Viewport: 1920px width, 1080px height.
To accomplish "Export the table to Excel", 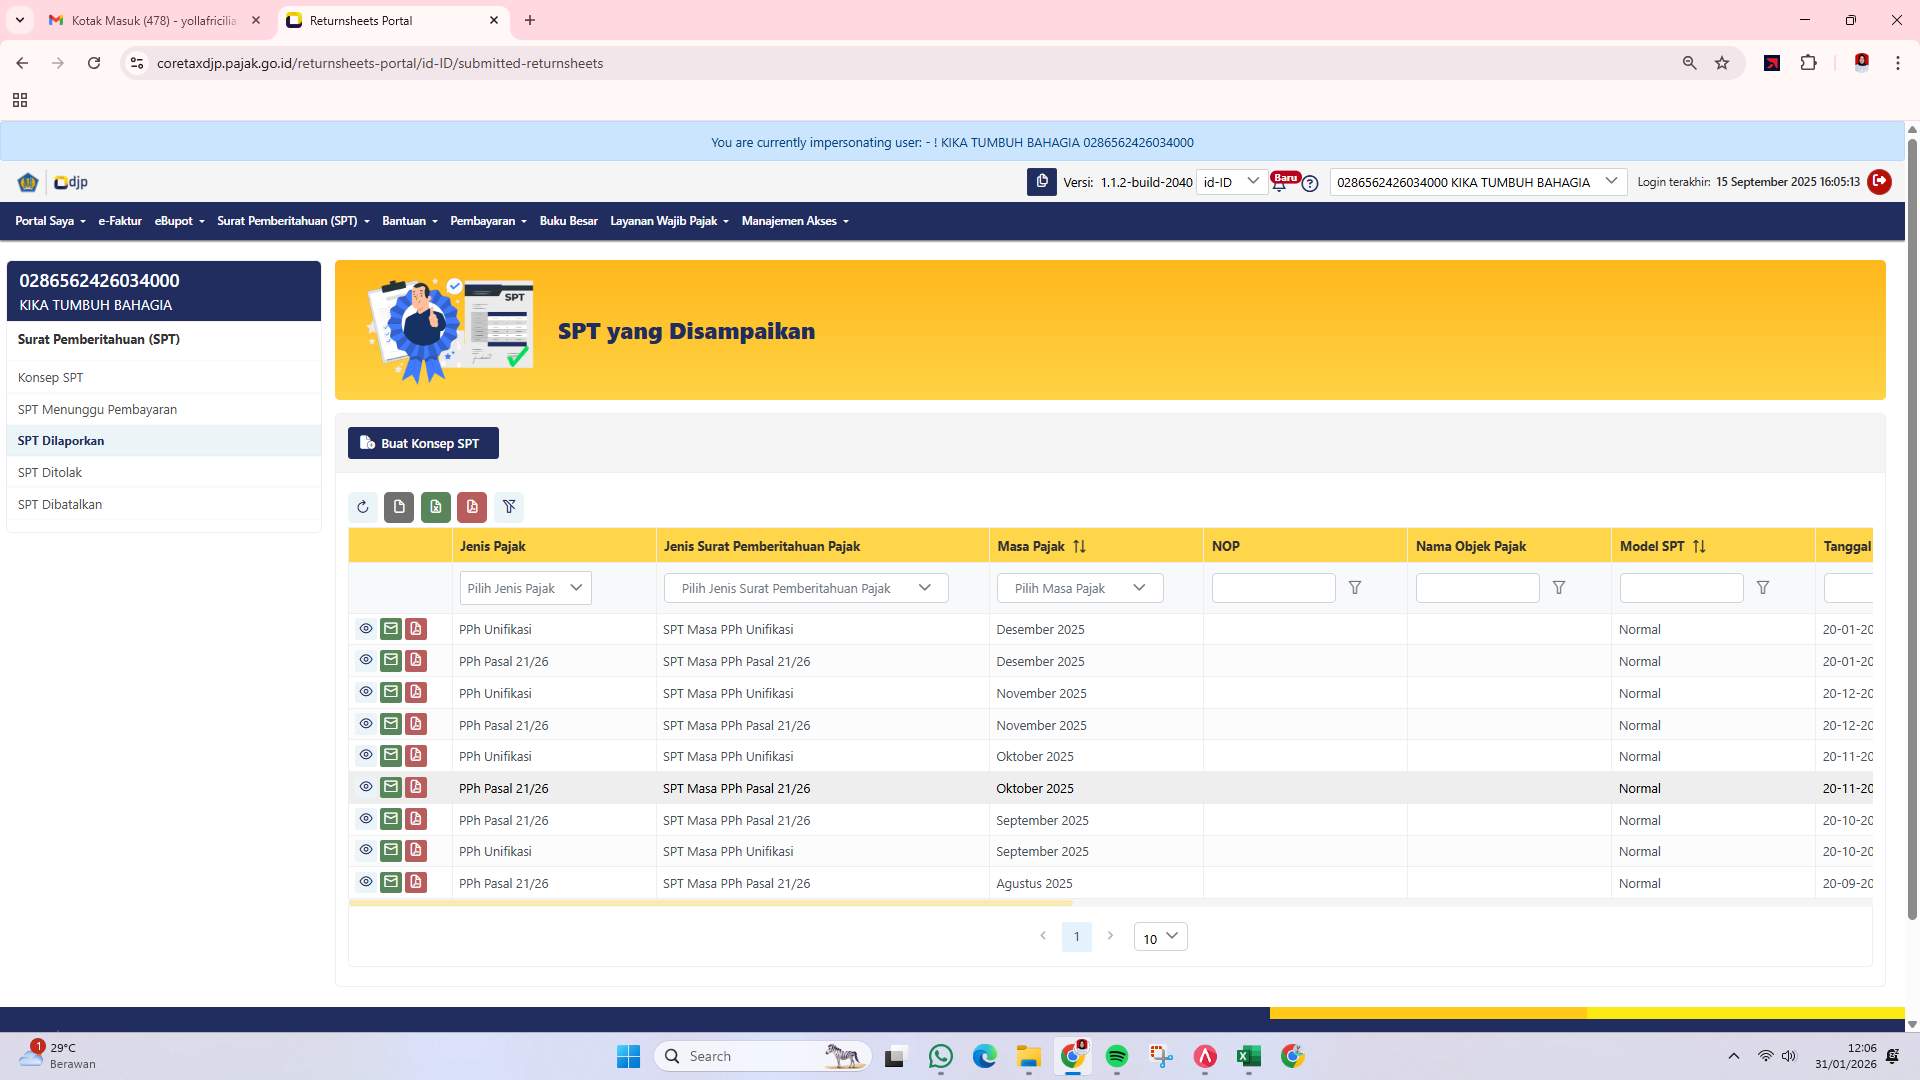I will click(x=435, y=507).
